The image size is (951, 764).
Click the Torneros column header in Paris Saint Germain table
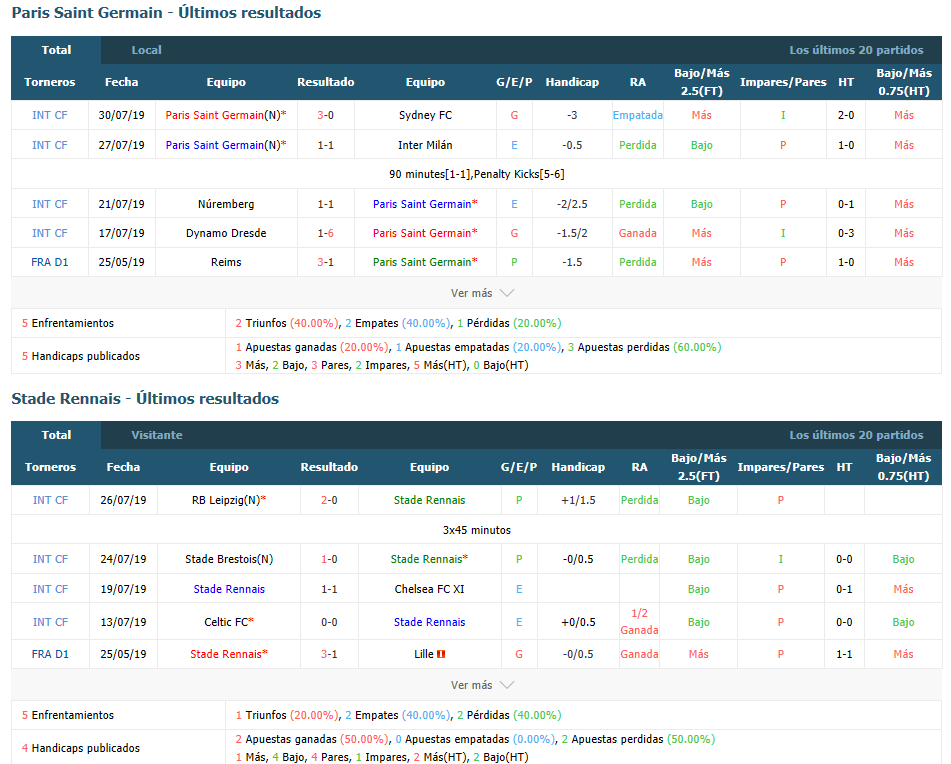click(x=50, y=82)
